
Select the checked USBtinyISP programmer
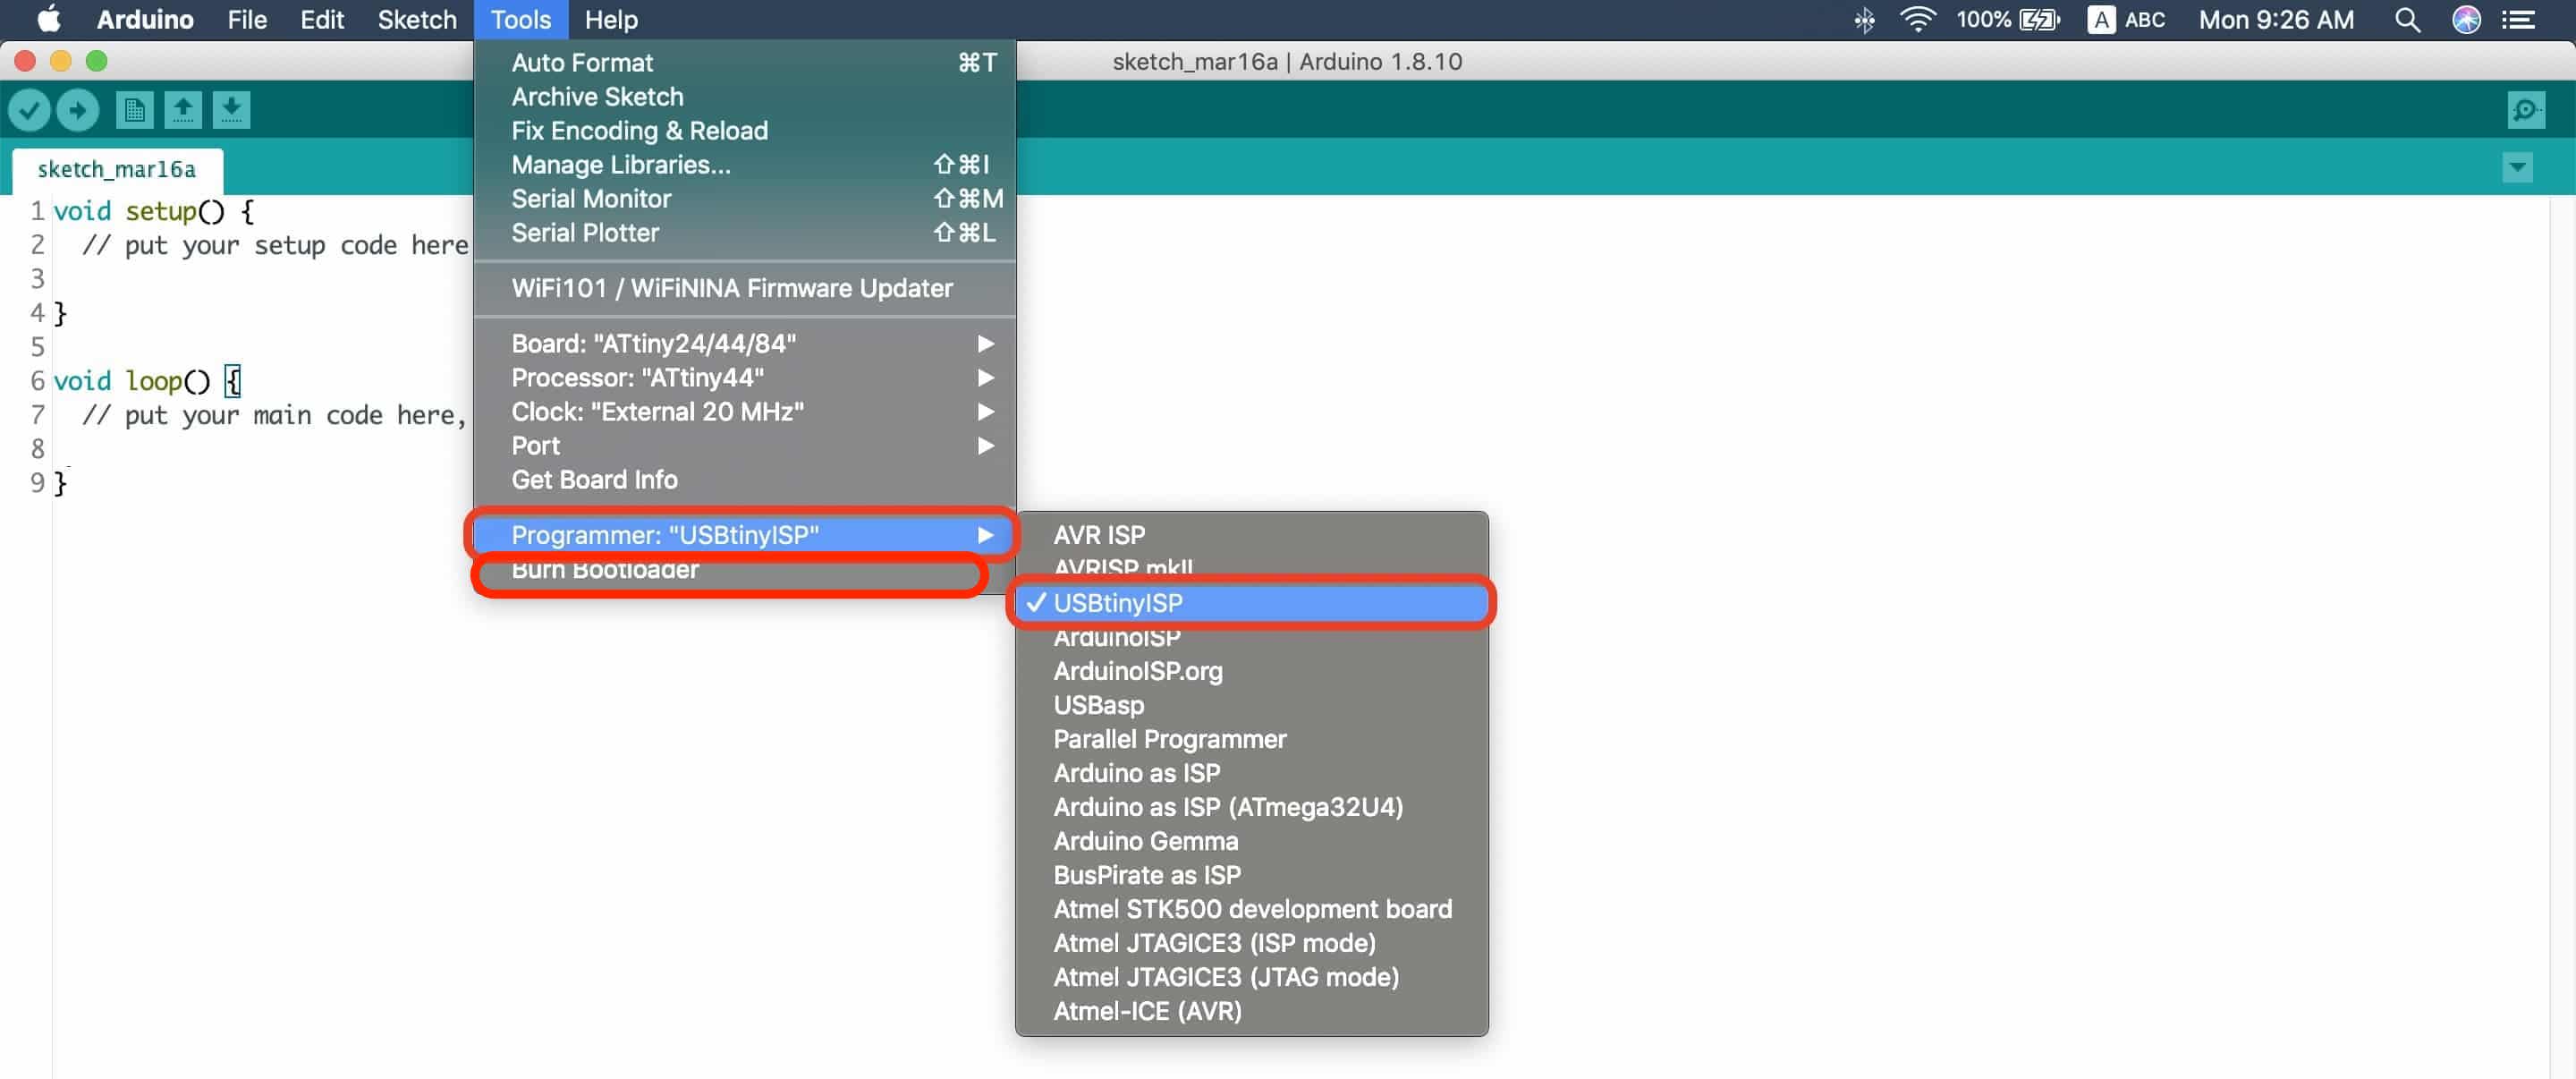1252,603
